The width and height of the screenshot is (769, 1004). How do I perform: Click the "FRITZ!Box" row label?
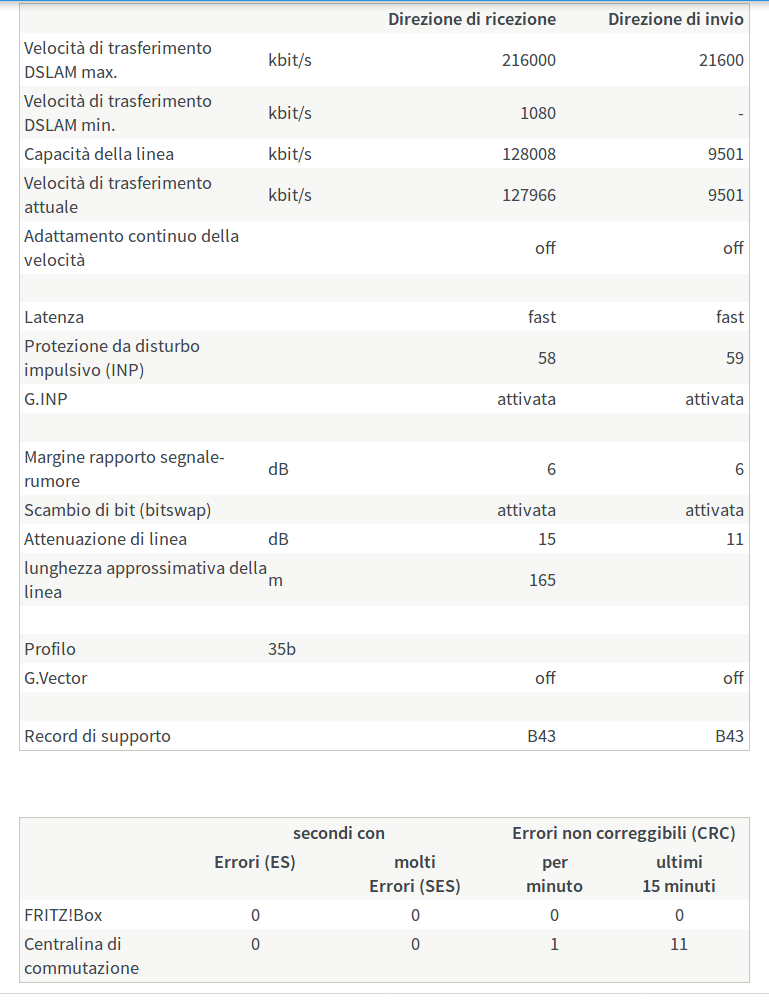tap(63, 915)
